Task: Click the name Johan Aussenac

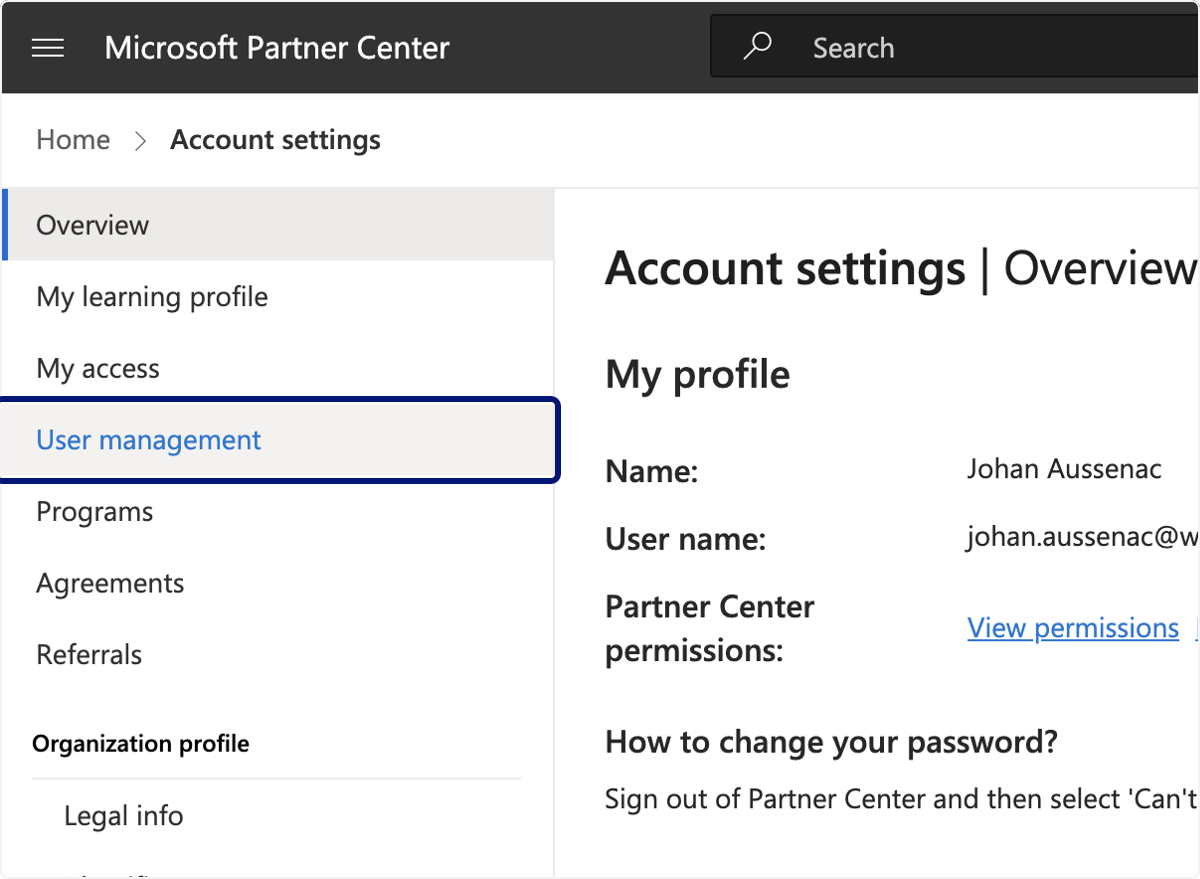Action: pyautogui.click(x=1064, y=469)
